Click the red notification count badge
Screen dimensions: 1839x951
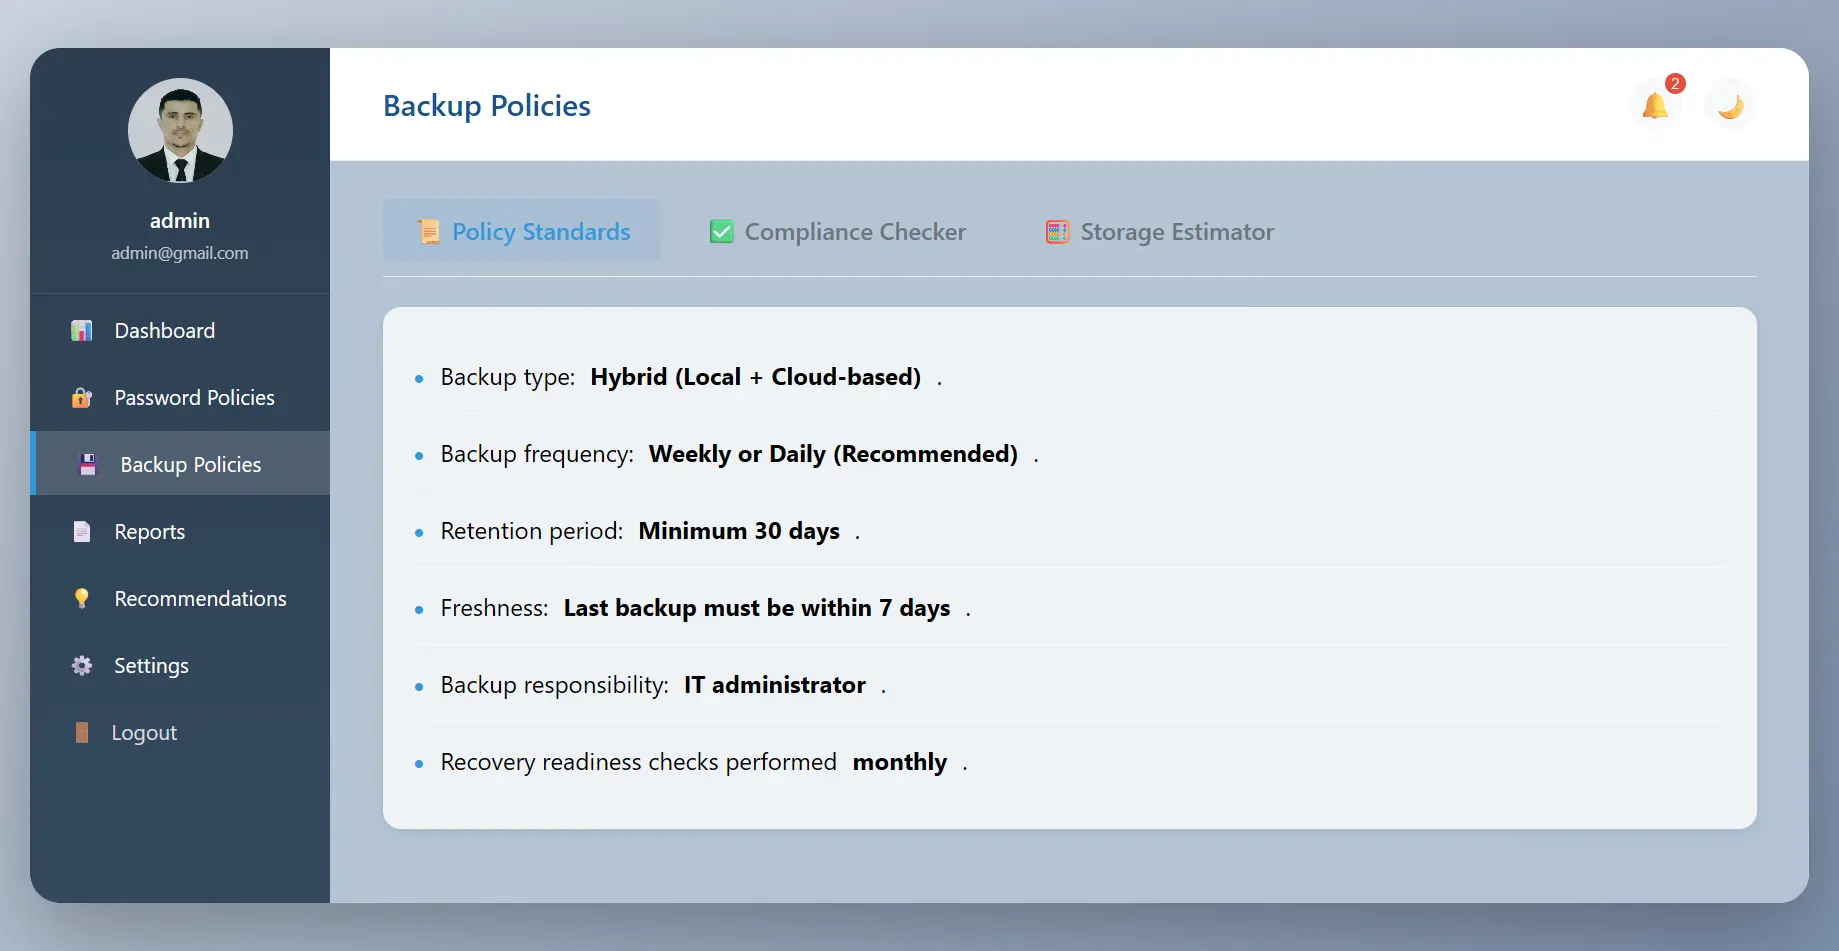click(x=1675, y=84)
